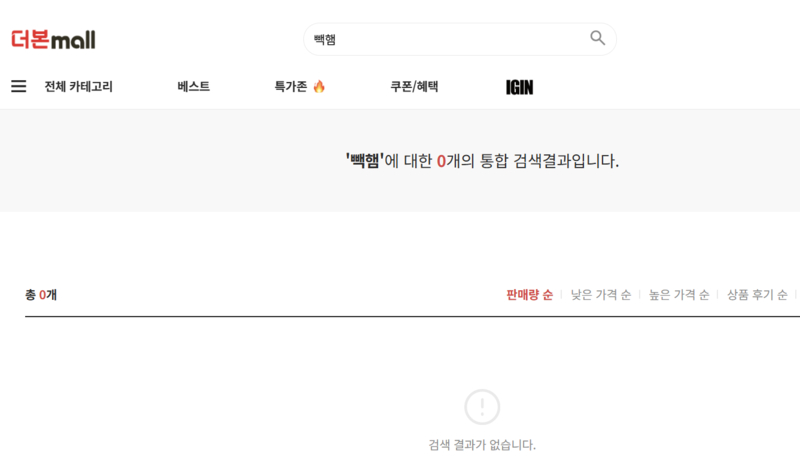
Task: Select the 쿠폰/혜택 menu
Action: pyautogui.click(x=414, y=87)
